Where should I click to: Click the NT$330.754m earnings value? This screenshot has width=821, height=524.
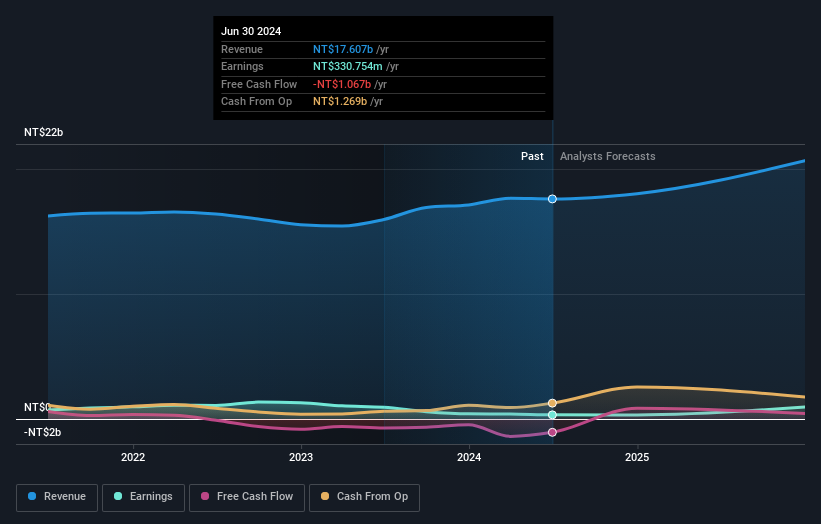click(348, 66)
